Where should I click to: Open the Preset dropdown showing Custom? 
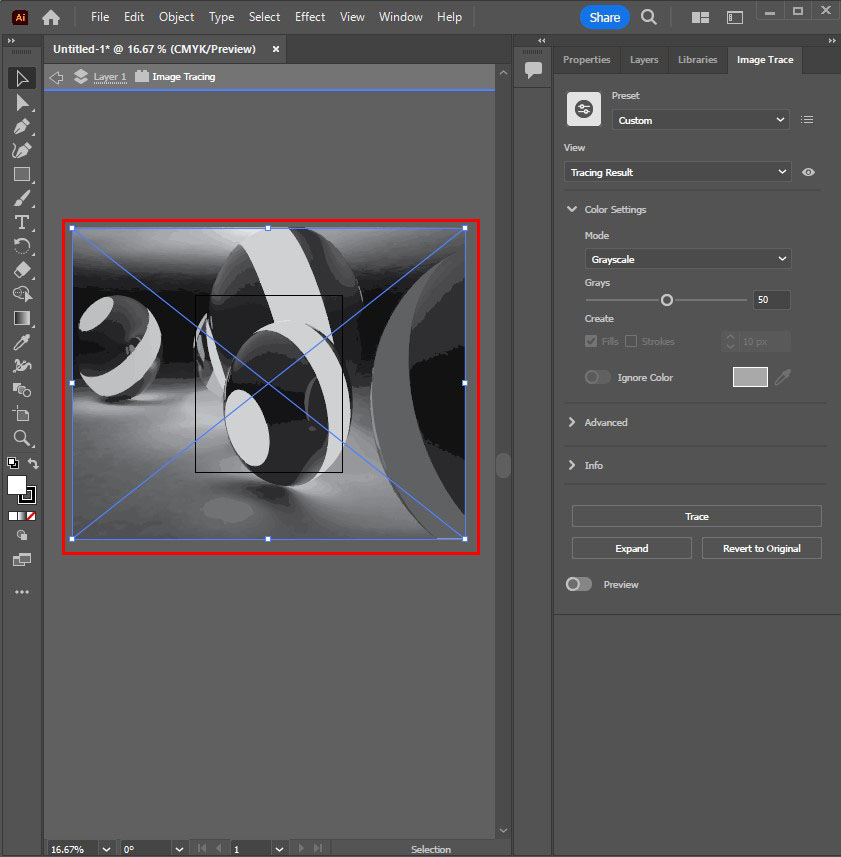(x=700, y=120)
